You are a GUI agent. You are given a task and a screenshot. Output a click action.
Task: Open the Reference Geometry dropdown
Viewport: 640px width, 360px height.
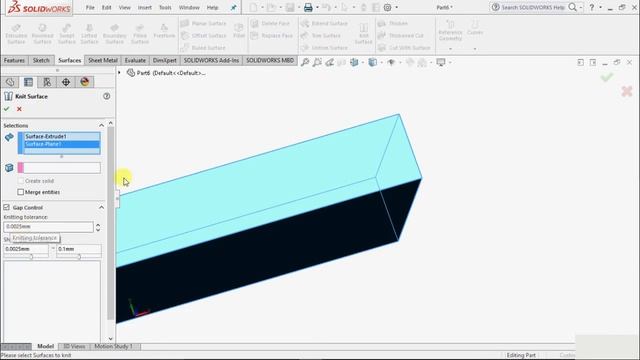450,49
